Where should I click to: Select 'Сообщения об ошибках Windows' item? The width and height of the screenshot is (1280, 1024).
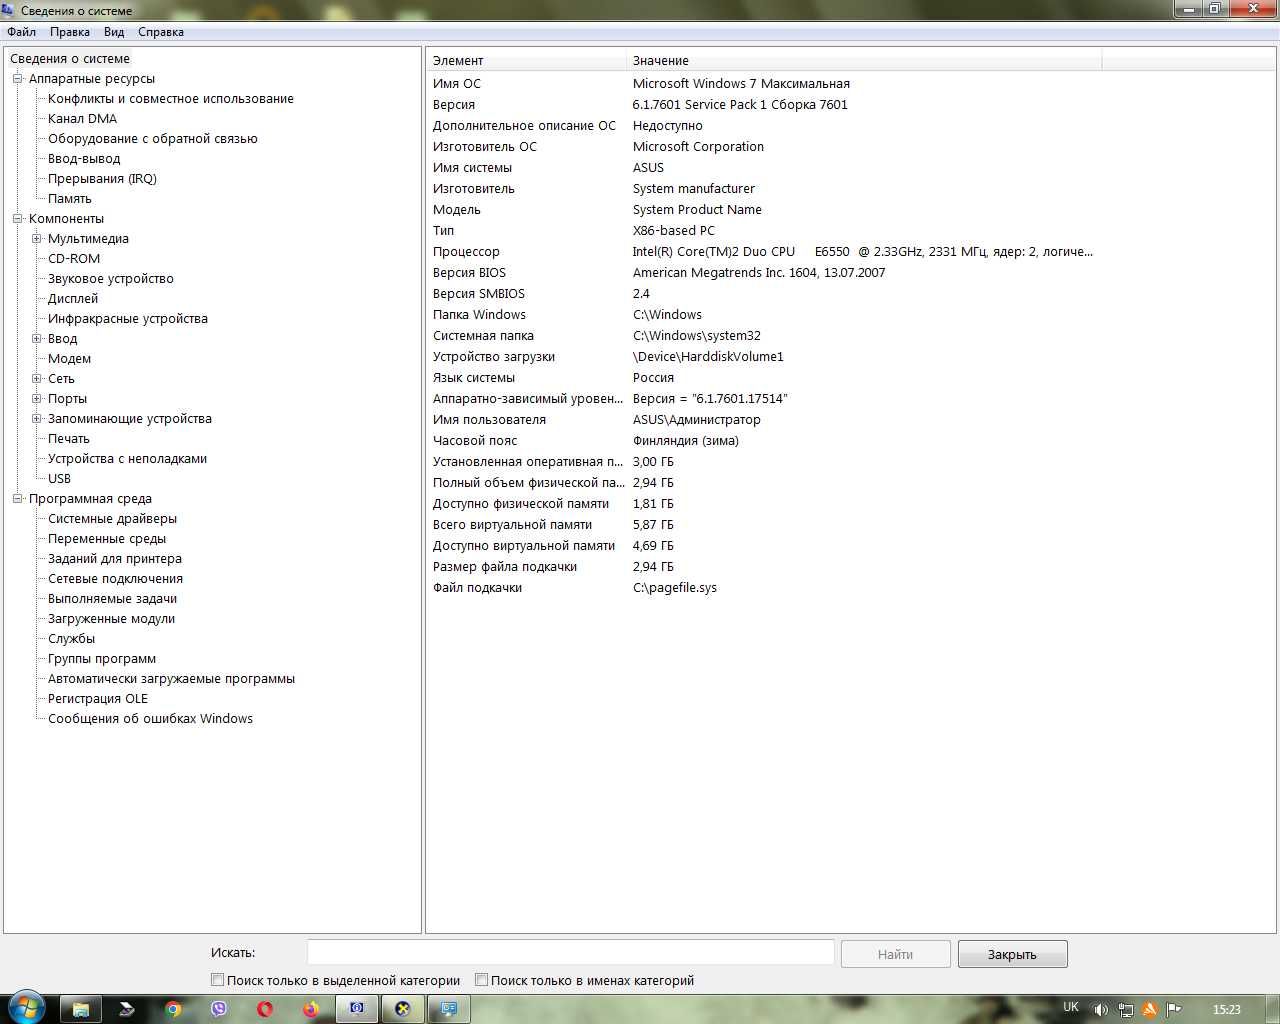point(150,719)
